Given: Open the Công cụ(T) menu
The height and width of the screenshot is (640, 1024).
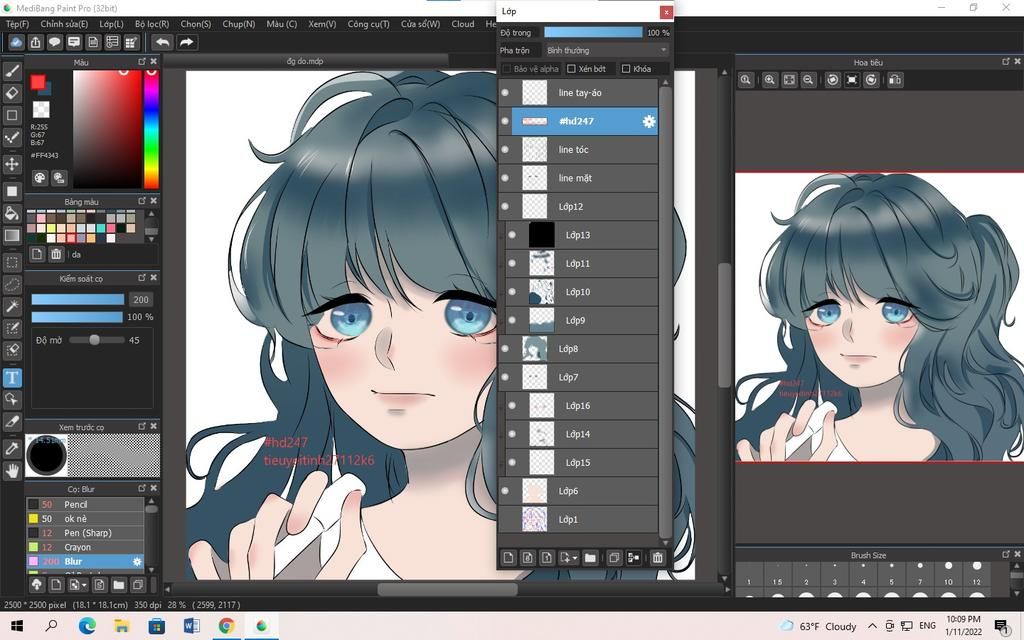Looking at the screenshot, I should pyautogui.click(x=368, y=24).
